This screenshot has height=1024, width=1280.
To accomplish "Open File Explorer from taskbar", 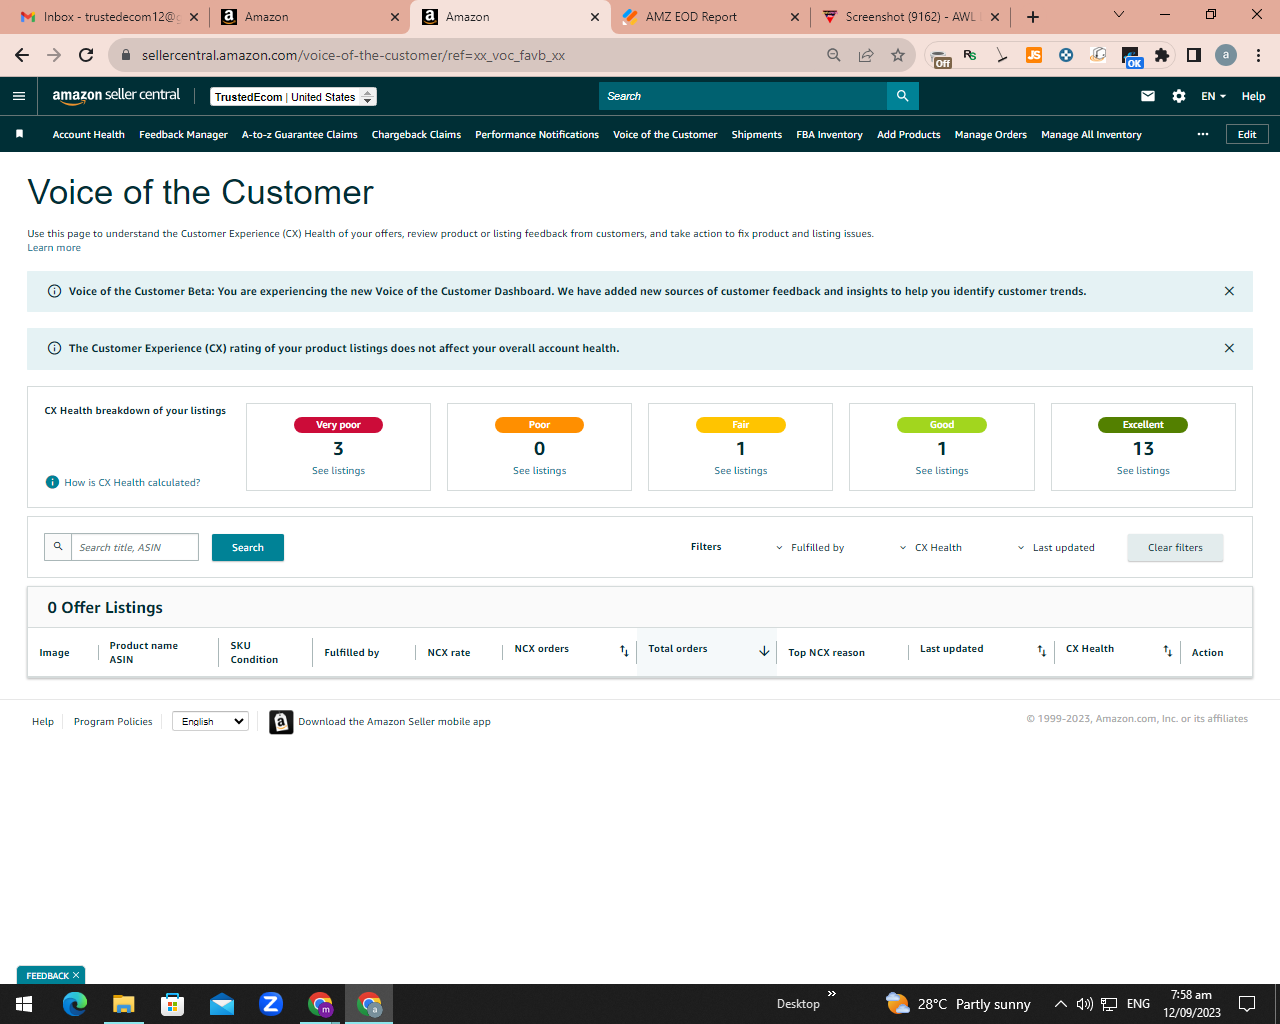I will (x=123, y=1004).
